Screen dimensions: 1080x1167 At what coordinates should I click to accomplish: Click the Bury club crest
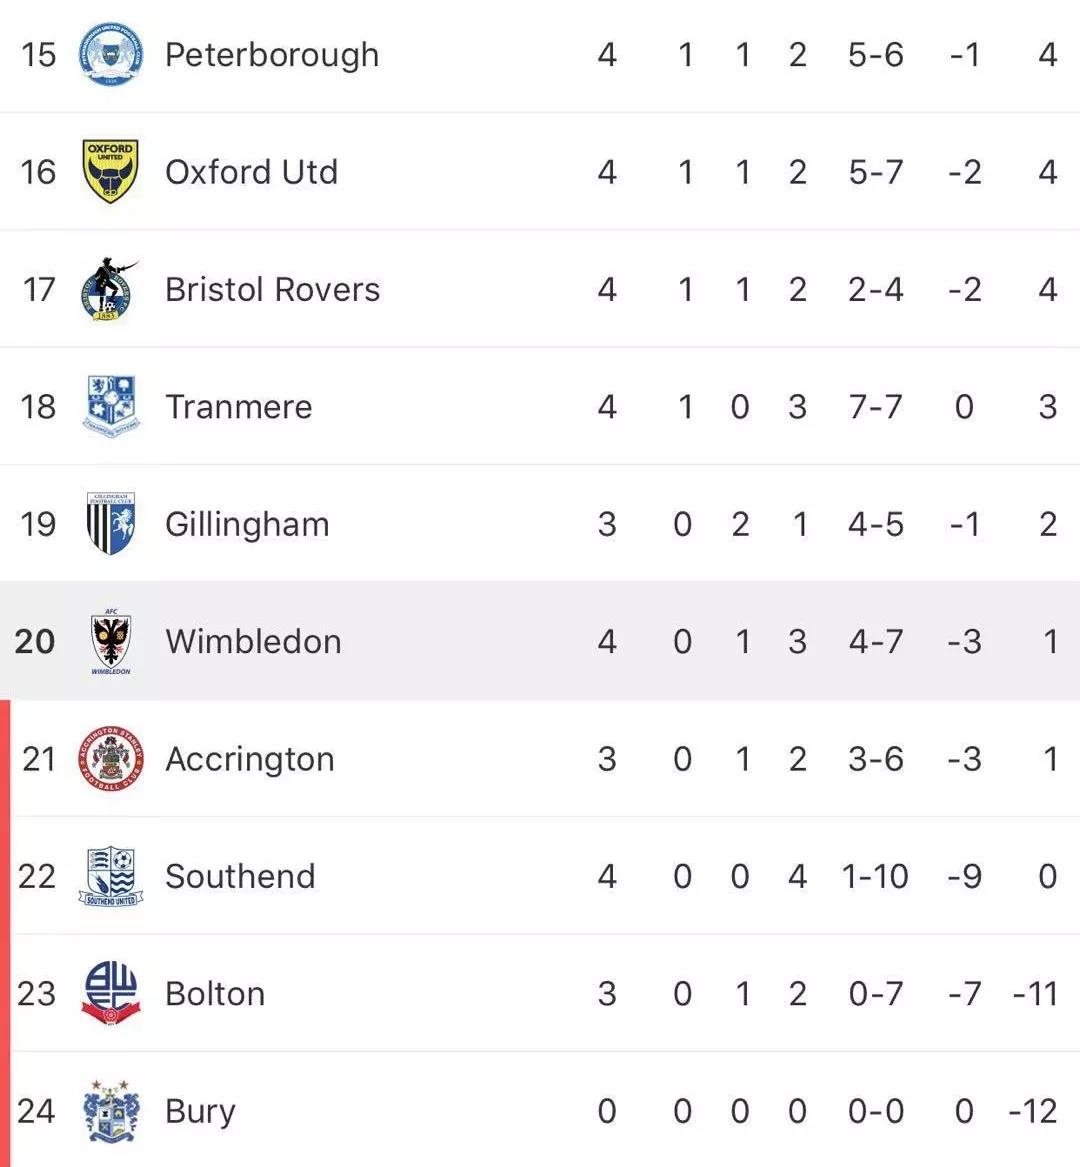point(110,1110)
